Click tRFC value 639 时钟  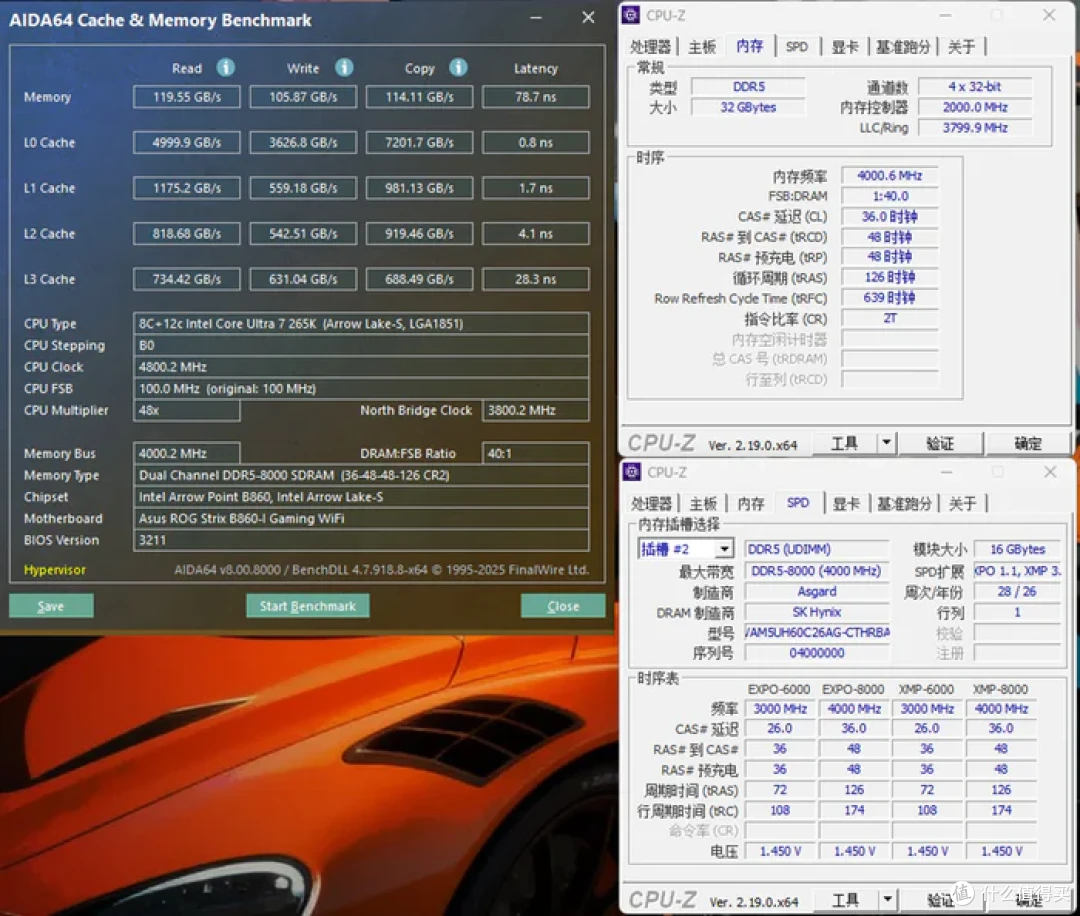coord(890,298)
